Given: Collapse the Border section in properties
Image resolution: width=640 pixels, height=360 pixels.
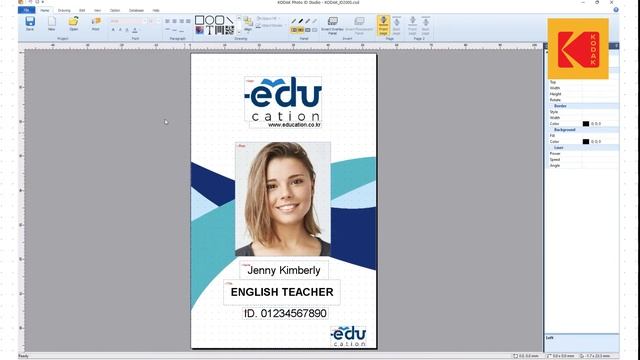Looking at the screenshot, I should [560, 106].
